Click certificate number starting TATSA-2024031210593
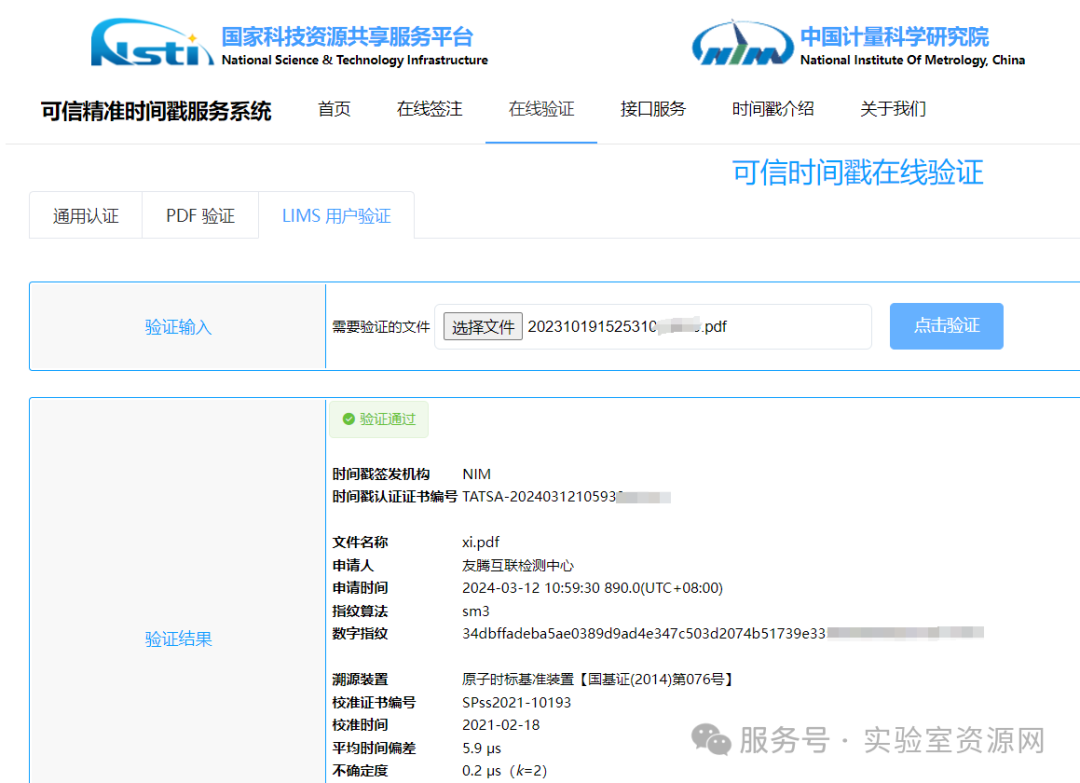The width and height of the screenshot is (1080, 783). click(566, 497)
